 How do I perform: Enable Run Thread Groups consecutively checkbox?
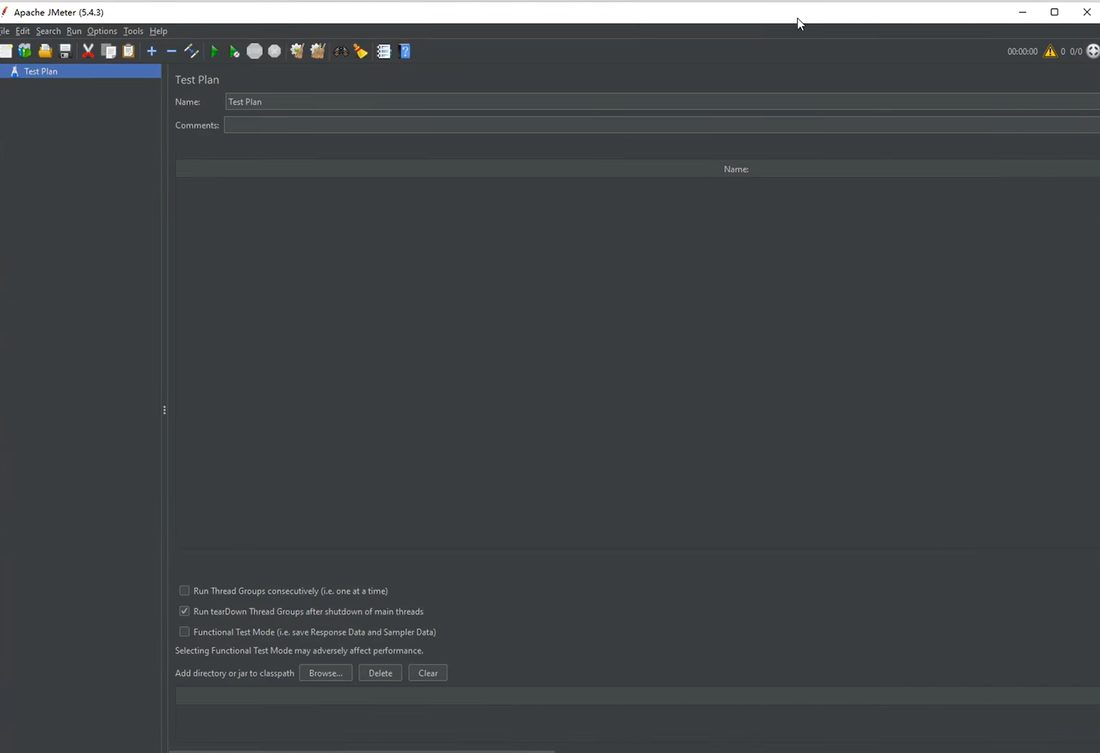(x=185, y=591)
